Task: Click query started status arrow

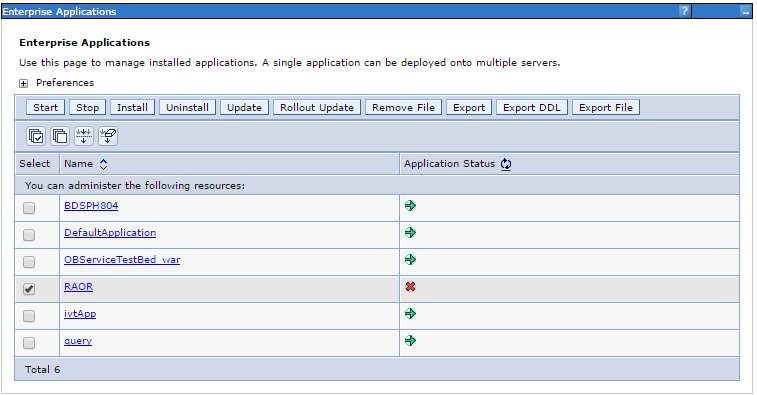Action: [410, 341]
